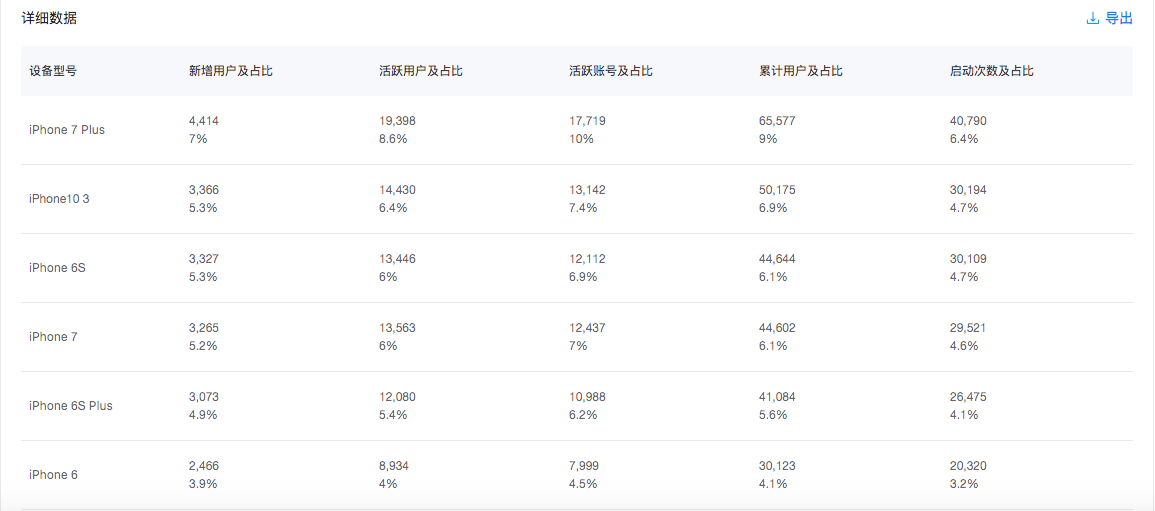1155x511 pixels.
Task: Click new users value 3,073
Action: coord(204,397)
